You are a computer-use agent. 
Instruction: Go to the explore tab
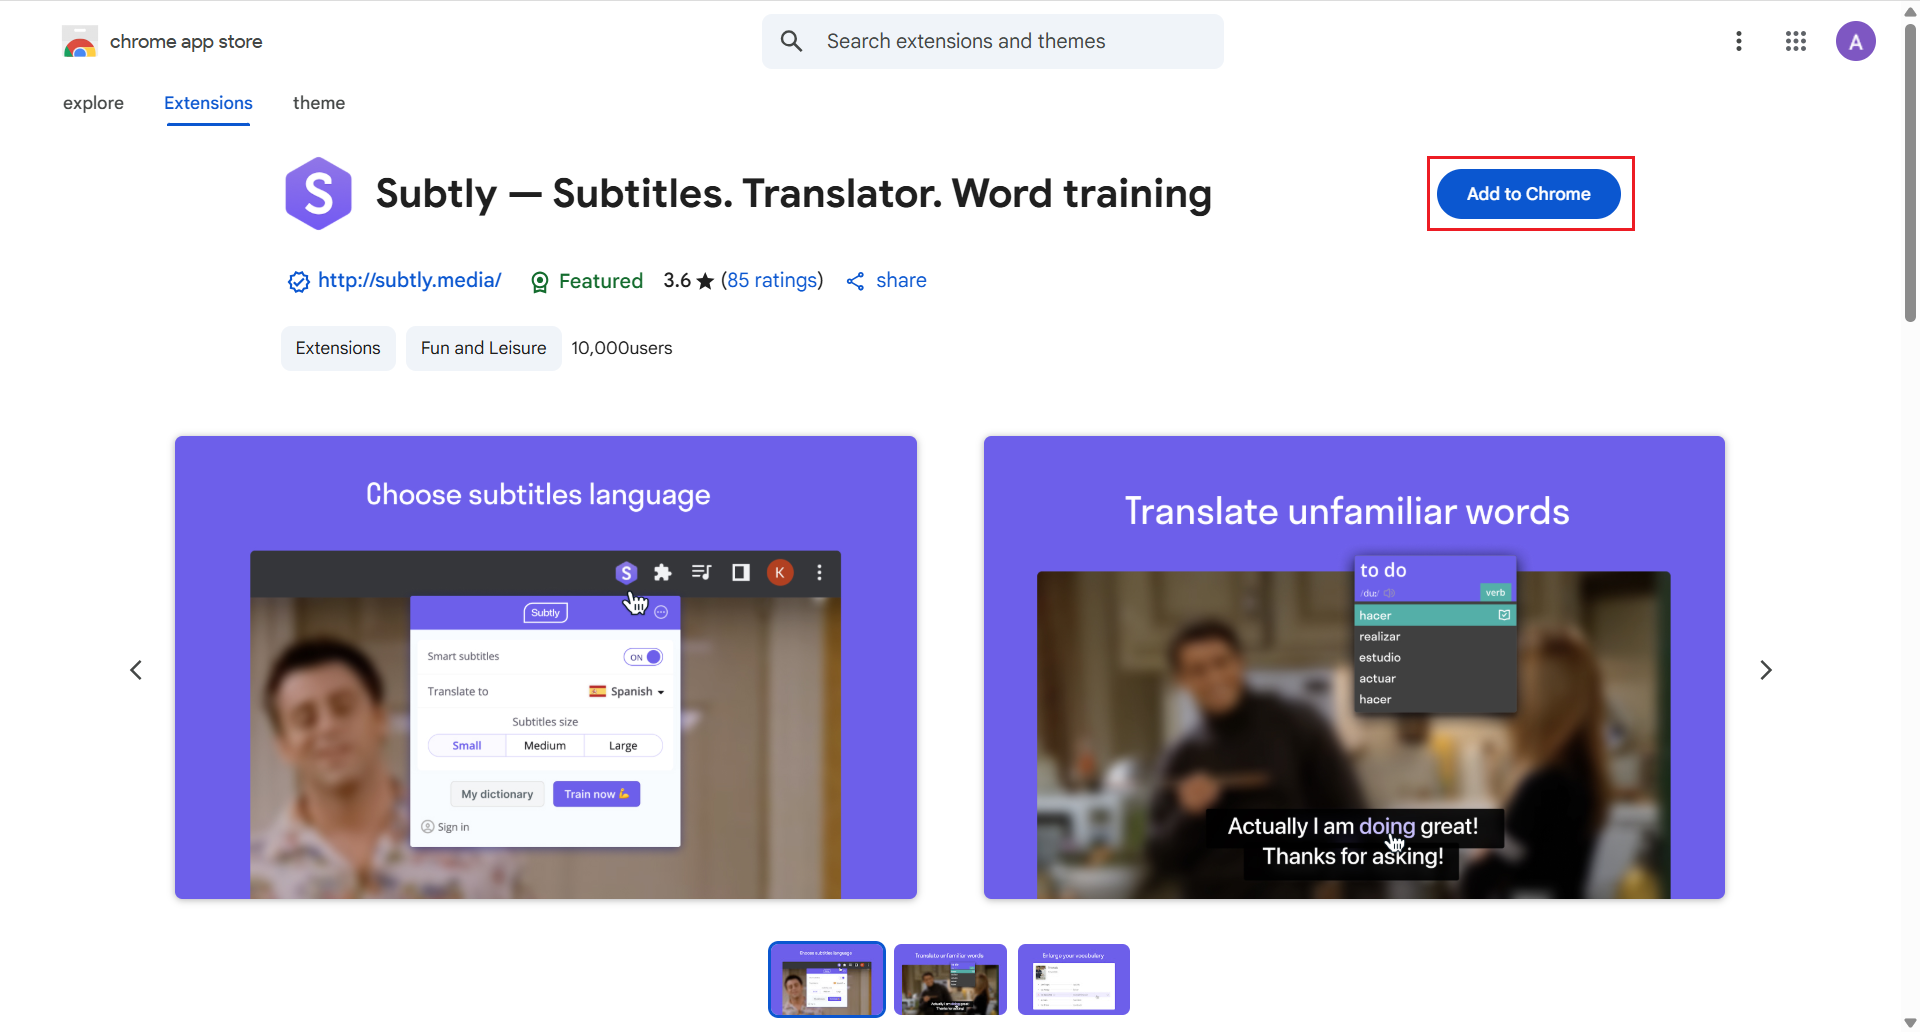[94, 103]
